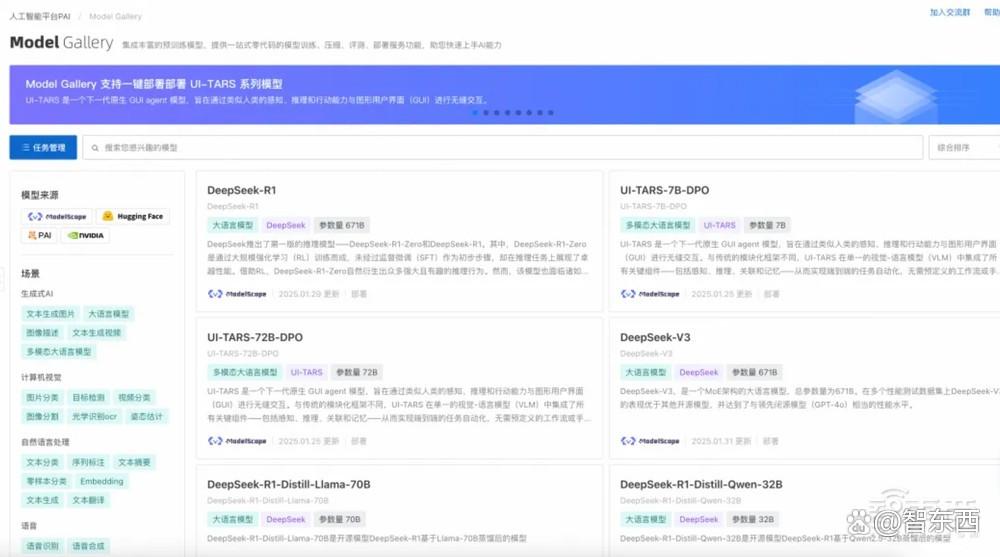Click 部署 deploy on DeepSeek-V3 card
The image size is (1000, 557).
770,441
